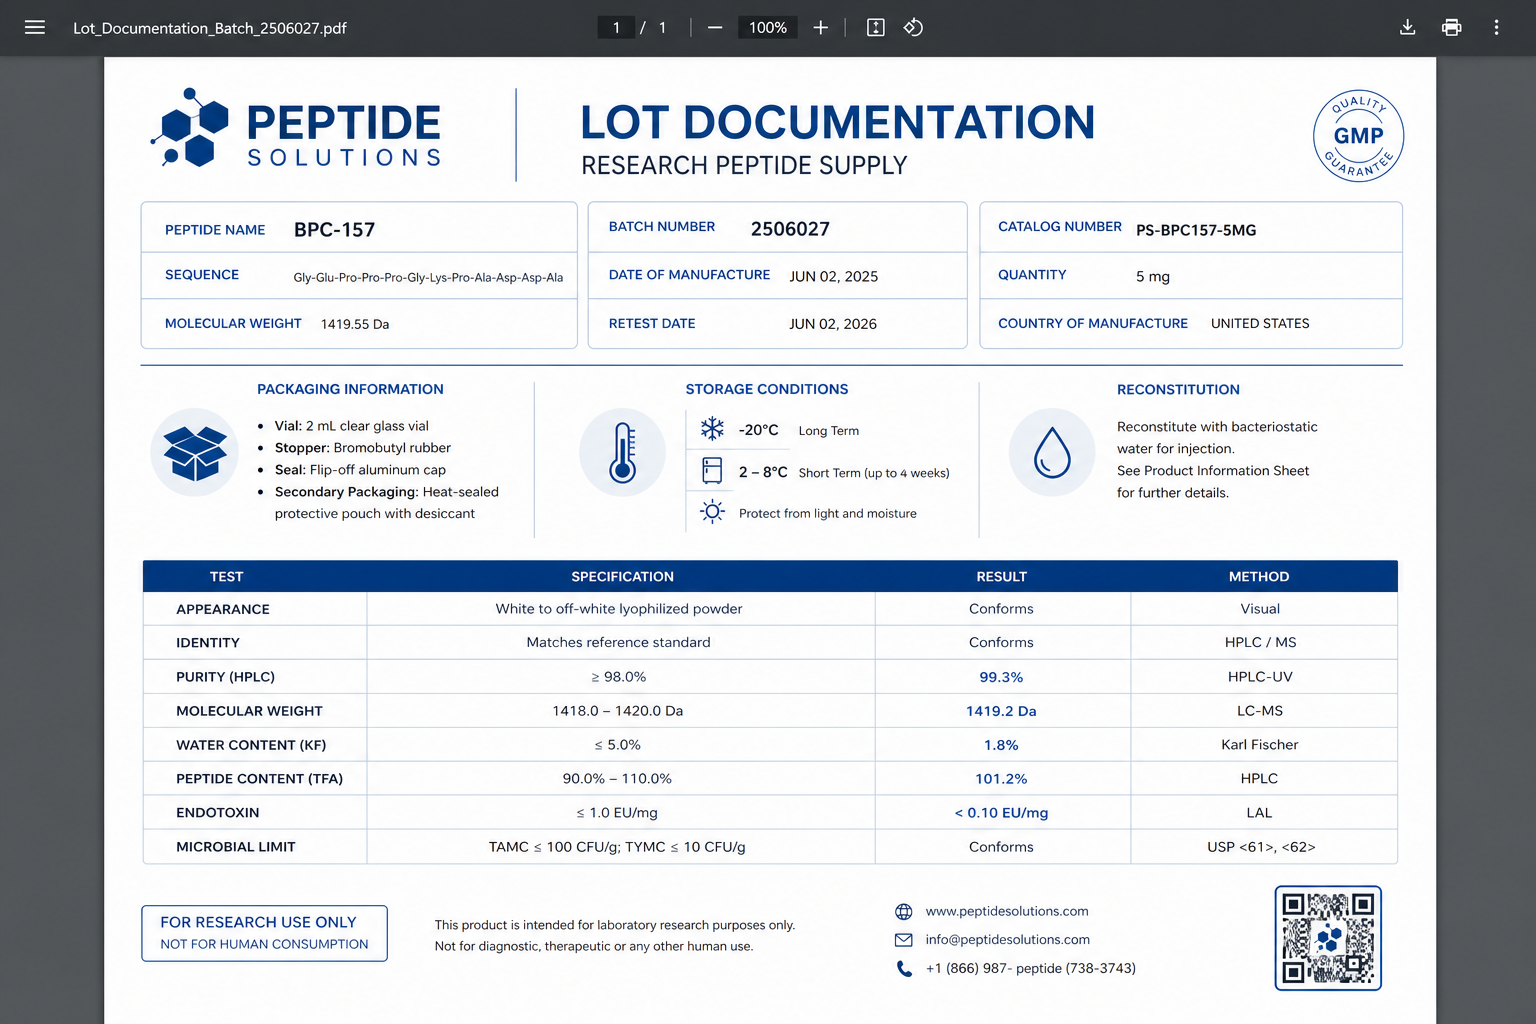
Task: Click the APPEARANCE test row label
Action: click(x=223, y=609)
